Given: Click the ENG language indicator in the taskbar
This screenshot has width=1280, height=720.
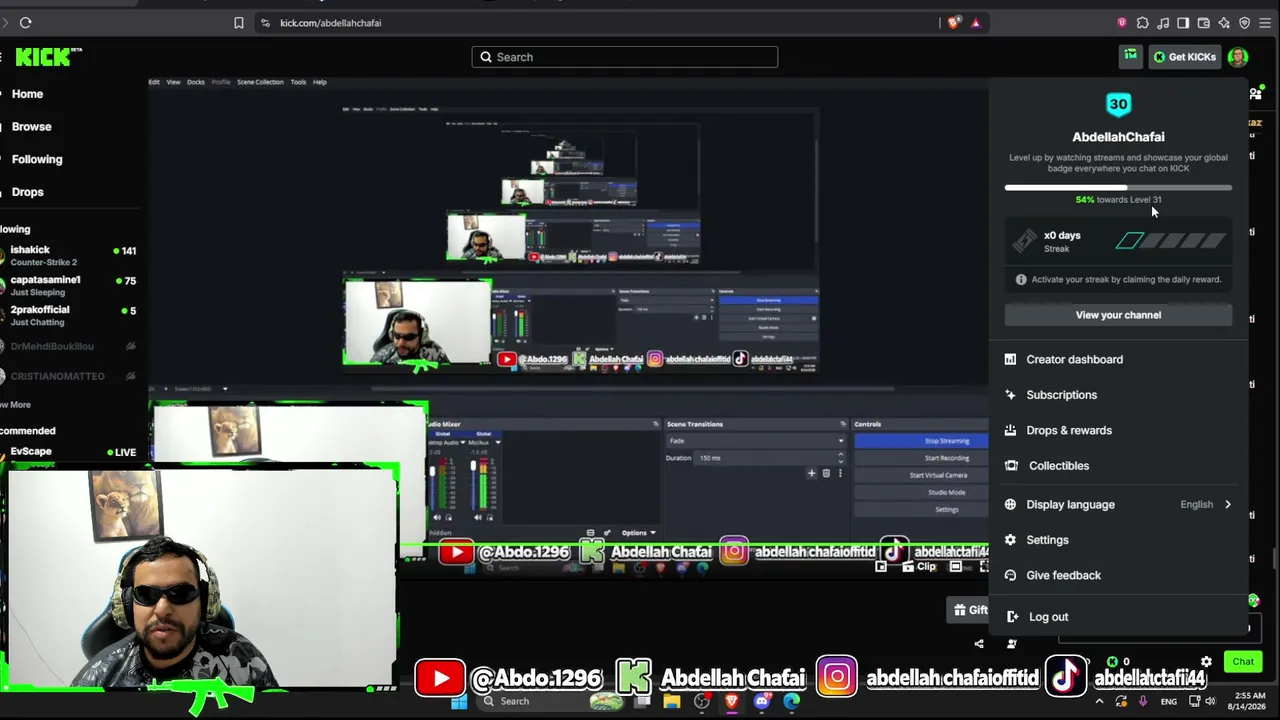Looking at the screenshot, I should pos(1168,702).
